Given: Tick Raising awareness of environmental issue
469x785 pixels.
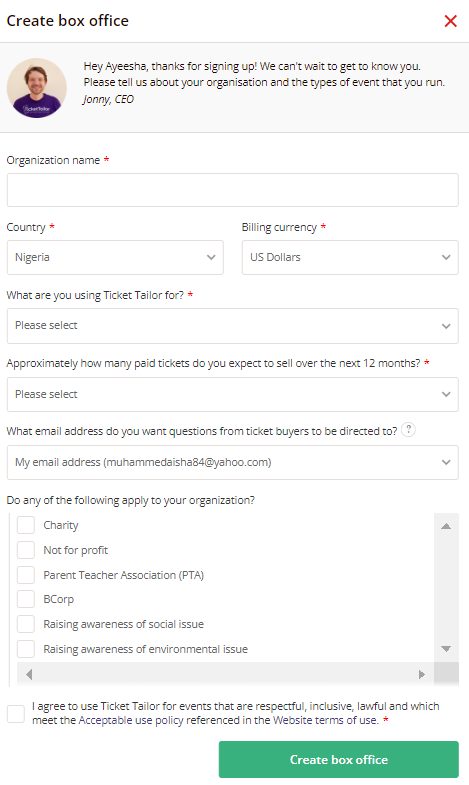Looking at the screenshot, I should [26, 649].
